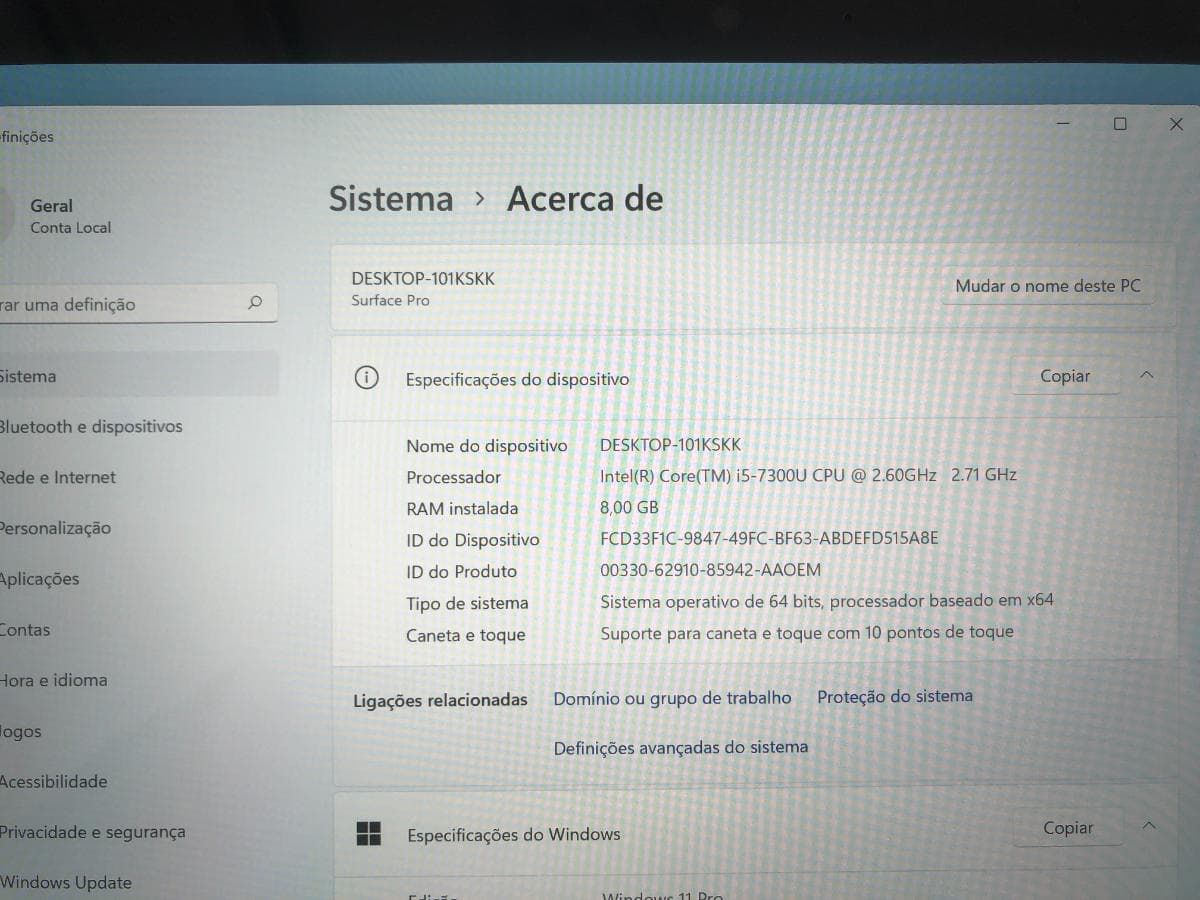1200x900 pixels.
Task: Minimize the Settings window
Action: click(1063, 123)
